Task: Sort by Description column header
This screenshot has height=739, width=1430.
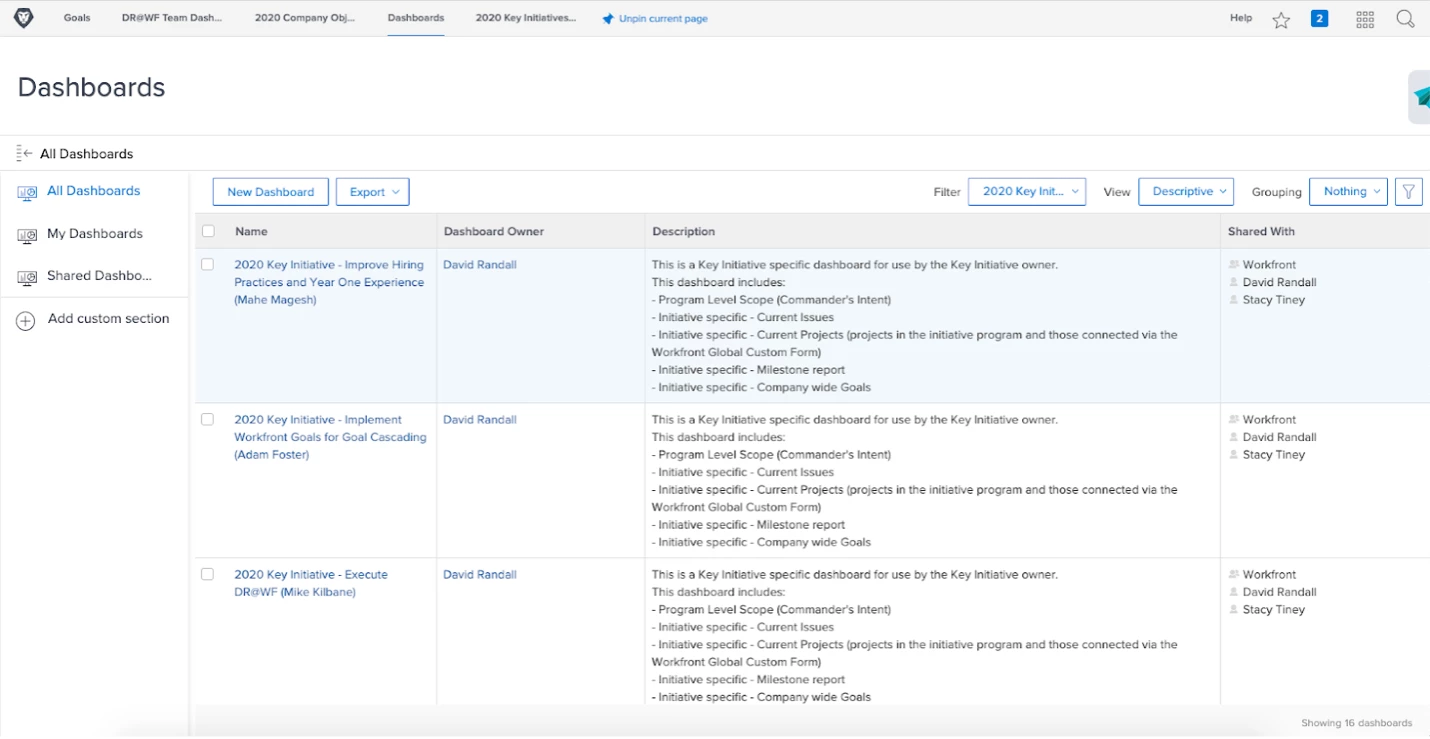Action: tap(684, 231)
